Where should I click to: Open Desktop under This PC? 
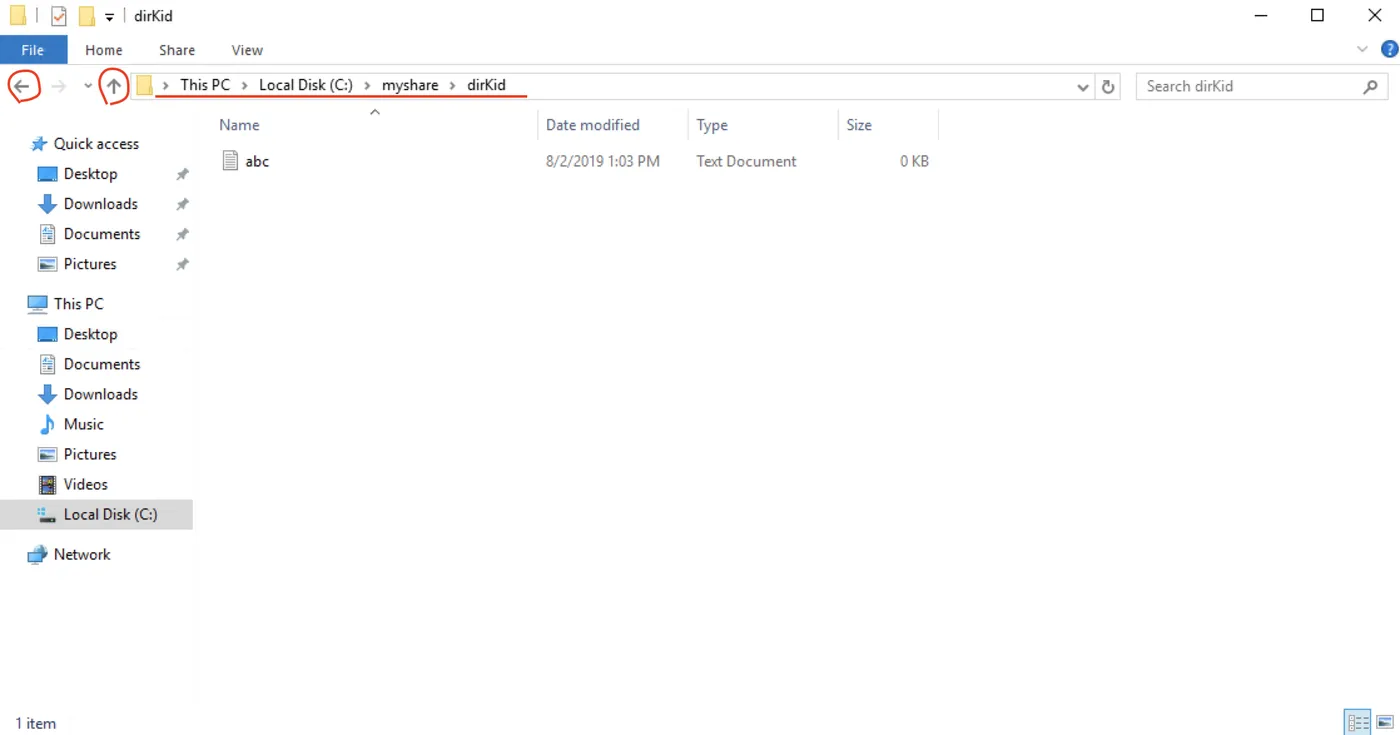tap(90, 334)
